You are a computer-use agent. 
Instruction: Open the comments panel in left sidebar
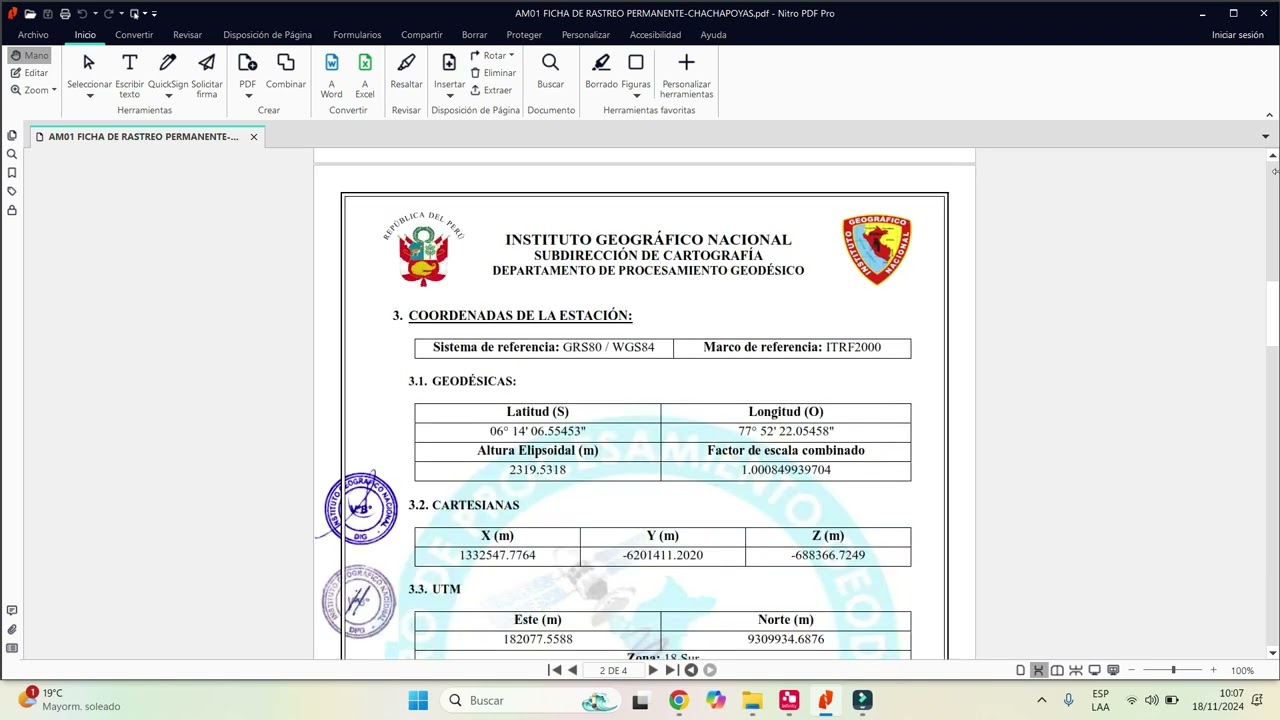12,611
